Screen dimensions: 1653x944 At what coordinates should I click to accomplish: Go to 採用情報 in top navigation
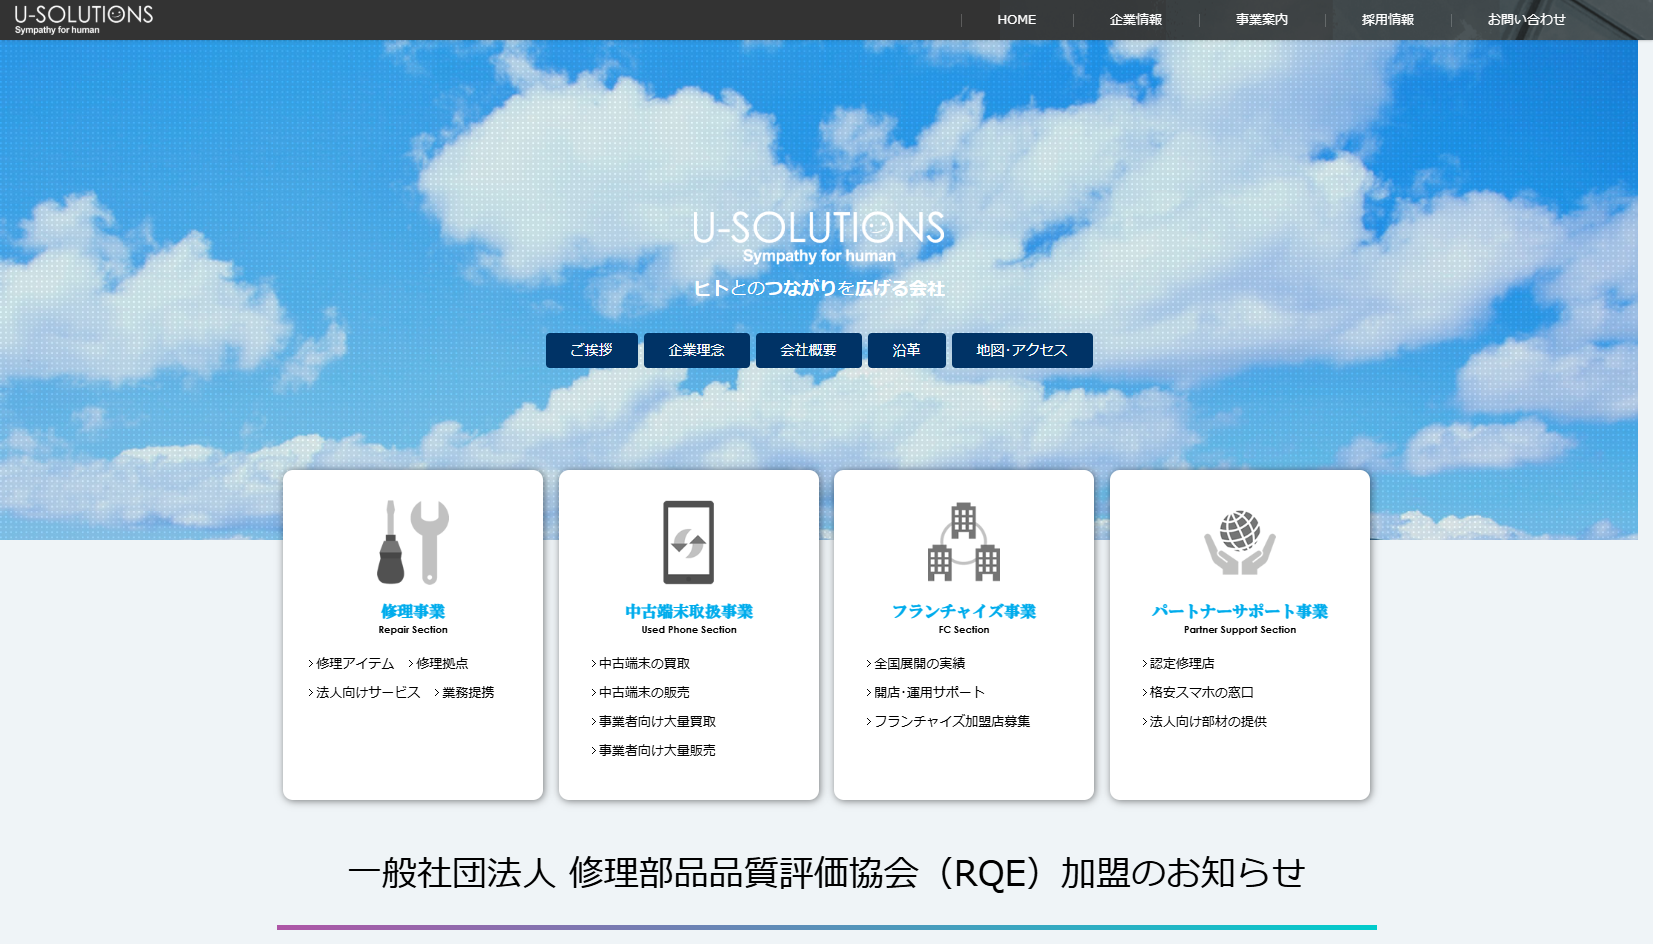[1387, 20]
